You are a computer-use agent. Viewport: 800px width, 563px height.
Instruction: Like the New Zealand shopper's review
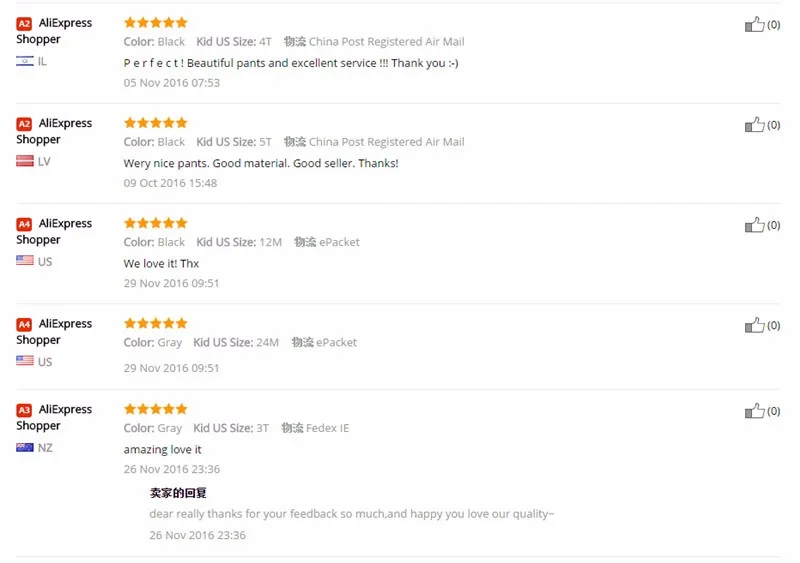click(755, 411)
